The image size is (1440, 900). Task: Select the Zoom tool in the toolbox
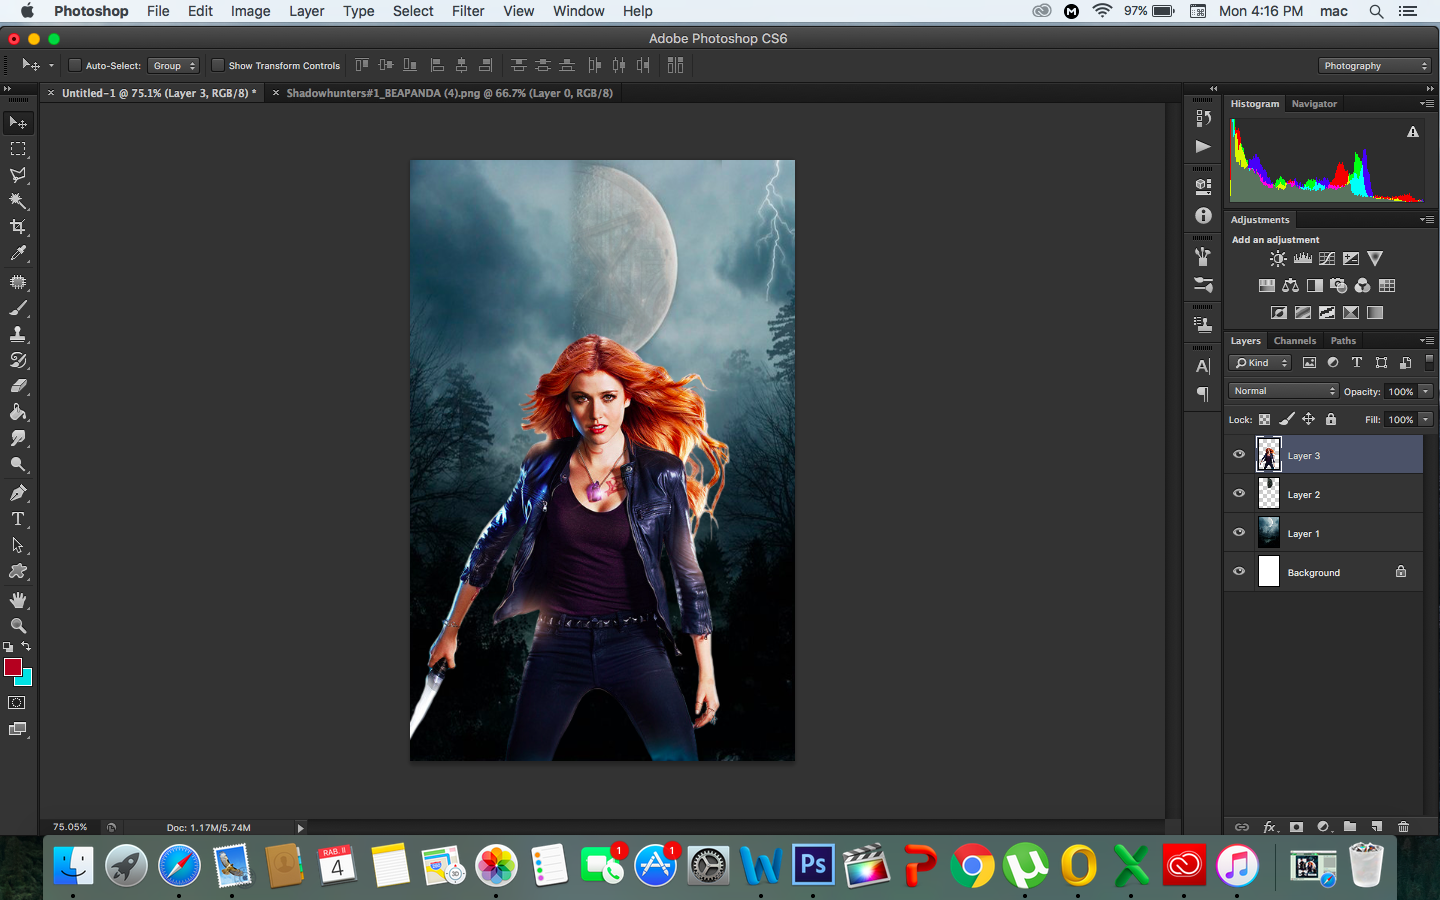18,626
